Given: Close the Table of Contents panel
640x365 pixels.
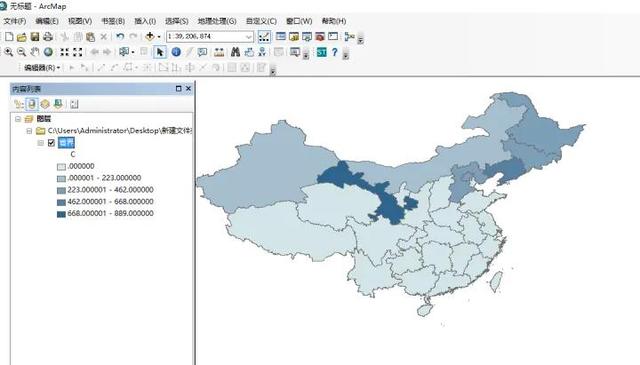Looking at the screenshot, I should point(188,88).
